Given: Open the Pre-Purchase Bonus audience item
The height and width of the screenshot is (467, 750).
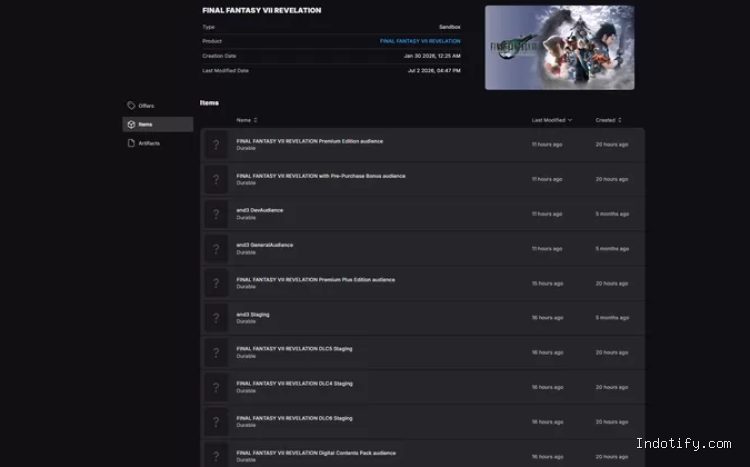Looking at the screenshot, I should pos(422,179).
